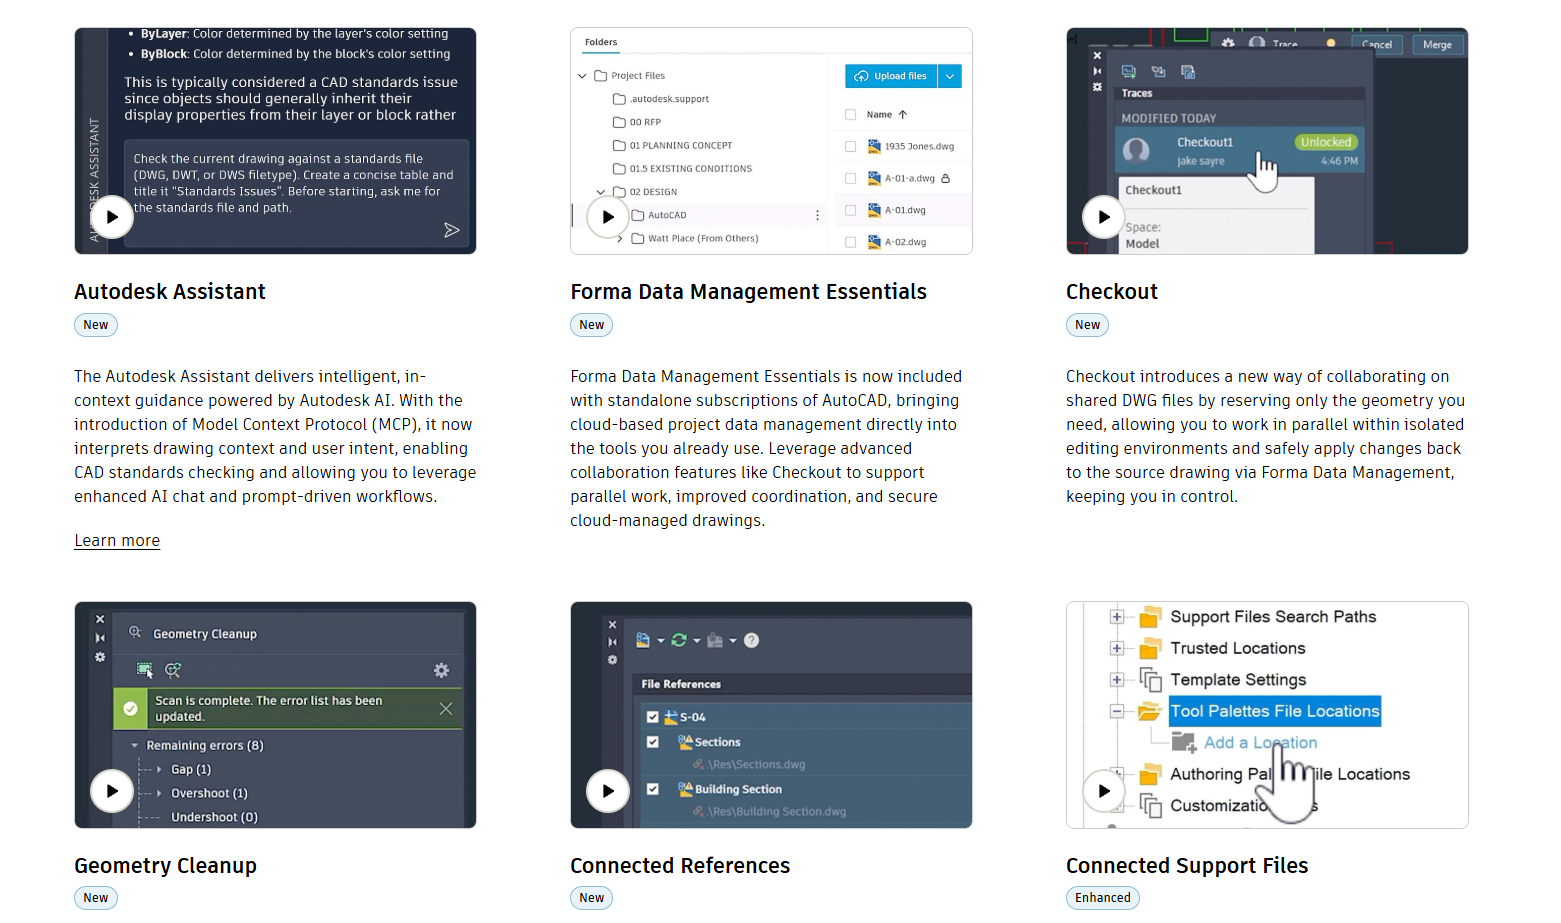Click the play button on the Checkout video

1104,217
